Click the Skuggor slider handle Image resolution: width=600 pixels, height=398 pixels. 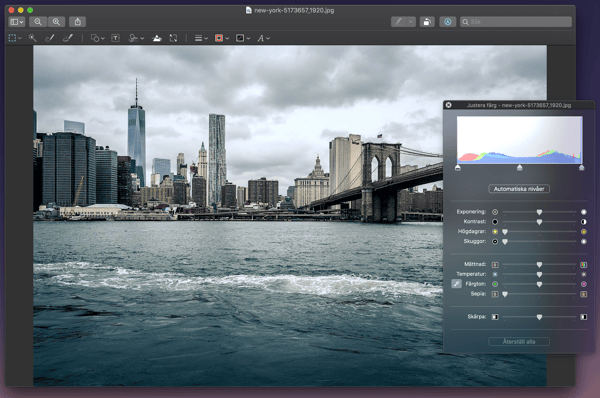505,242
